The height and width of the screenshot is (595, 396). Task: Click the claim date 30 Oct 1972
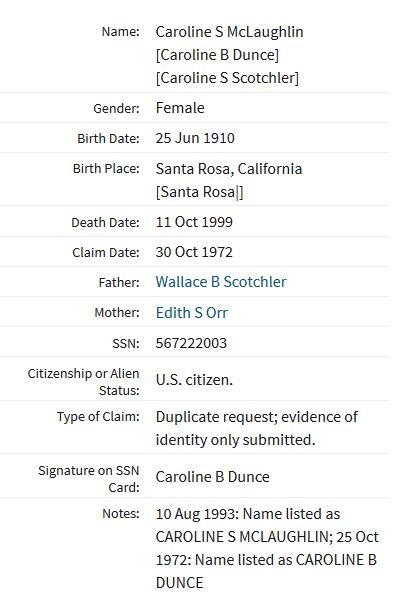[194, 252]
